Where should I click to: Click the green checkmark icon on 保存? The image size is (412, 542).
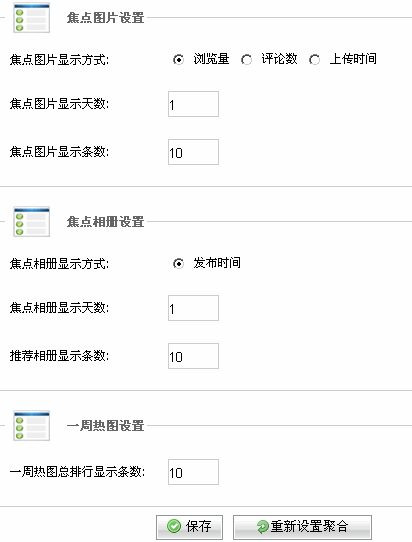click(174, 526)
